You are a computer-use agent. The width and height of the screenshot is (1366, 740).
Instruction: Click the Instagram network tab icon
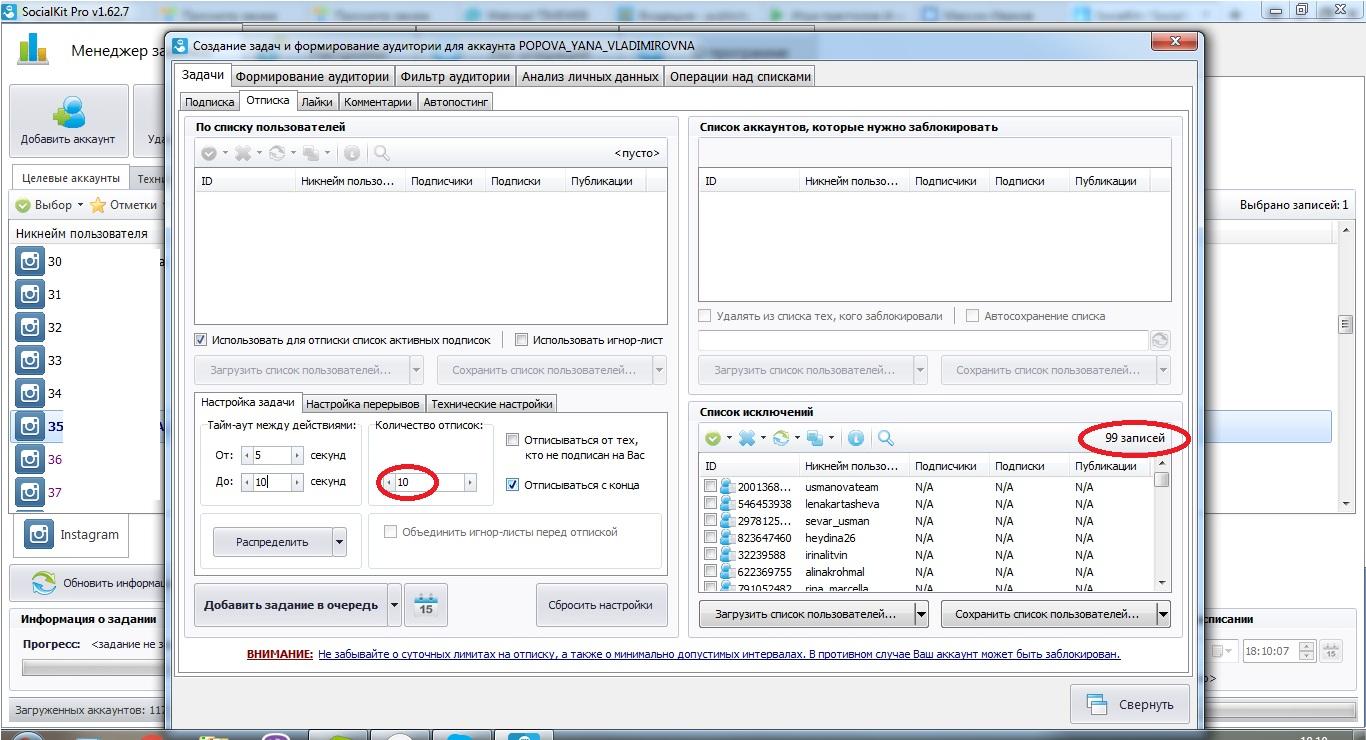point(39,534)
